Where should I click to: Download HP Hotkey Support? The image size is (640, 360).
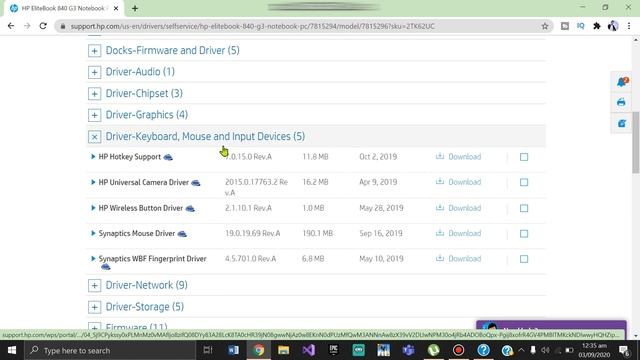pyautogui.click(x=458, y=157)
